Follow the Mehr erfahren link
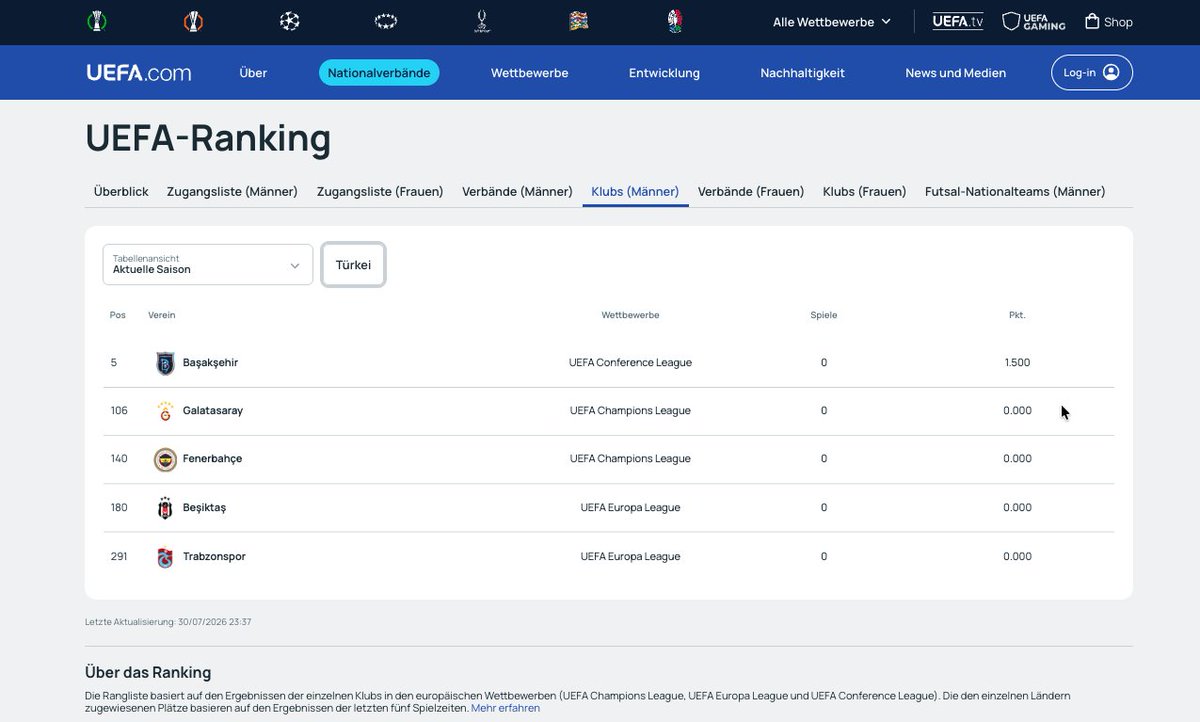Image resolution: width=1200 pixels, height=722 pixels. coord(506,708)
